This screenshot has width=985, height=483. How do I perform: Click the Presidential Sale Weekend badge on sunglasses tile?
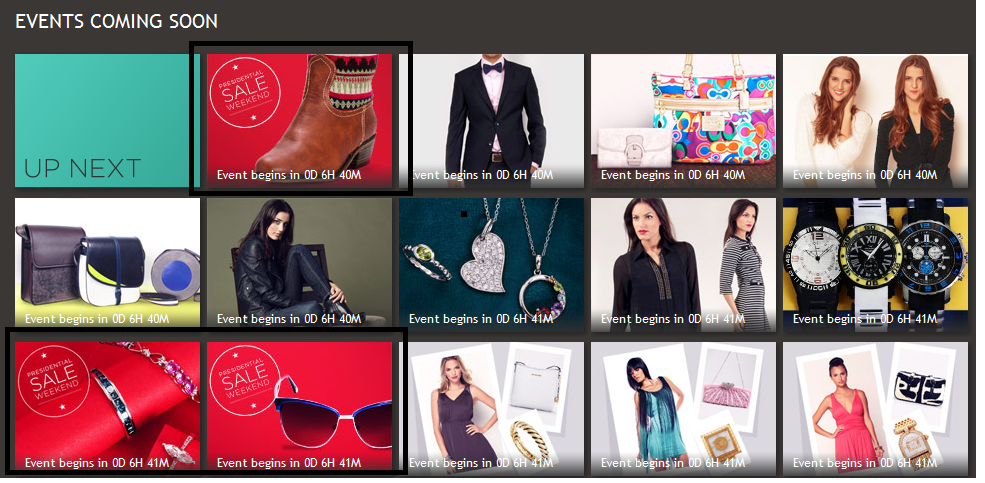pyautogui.click(x=245, y=381)
